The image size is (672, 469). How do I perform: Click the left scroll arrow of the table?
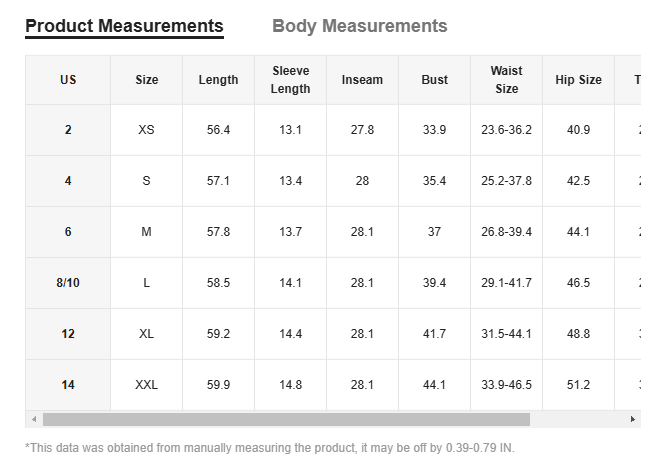click(33, 419)
